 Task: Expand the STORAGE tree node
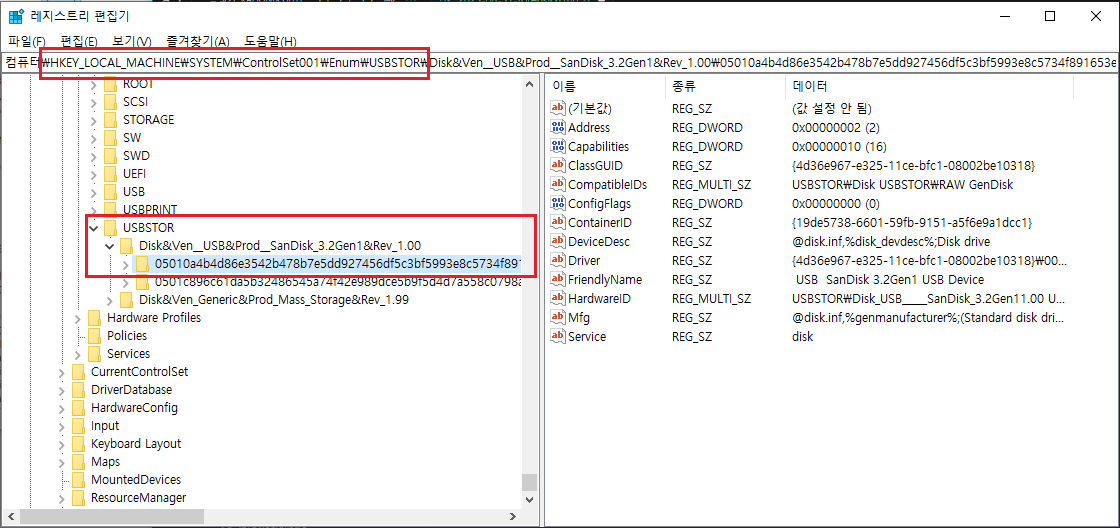click(93, 119)
